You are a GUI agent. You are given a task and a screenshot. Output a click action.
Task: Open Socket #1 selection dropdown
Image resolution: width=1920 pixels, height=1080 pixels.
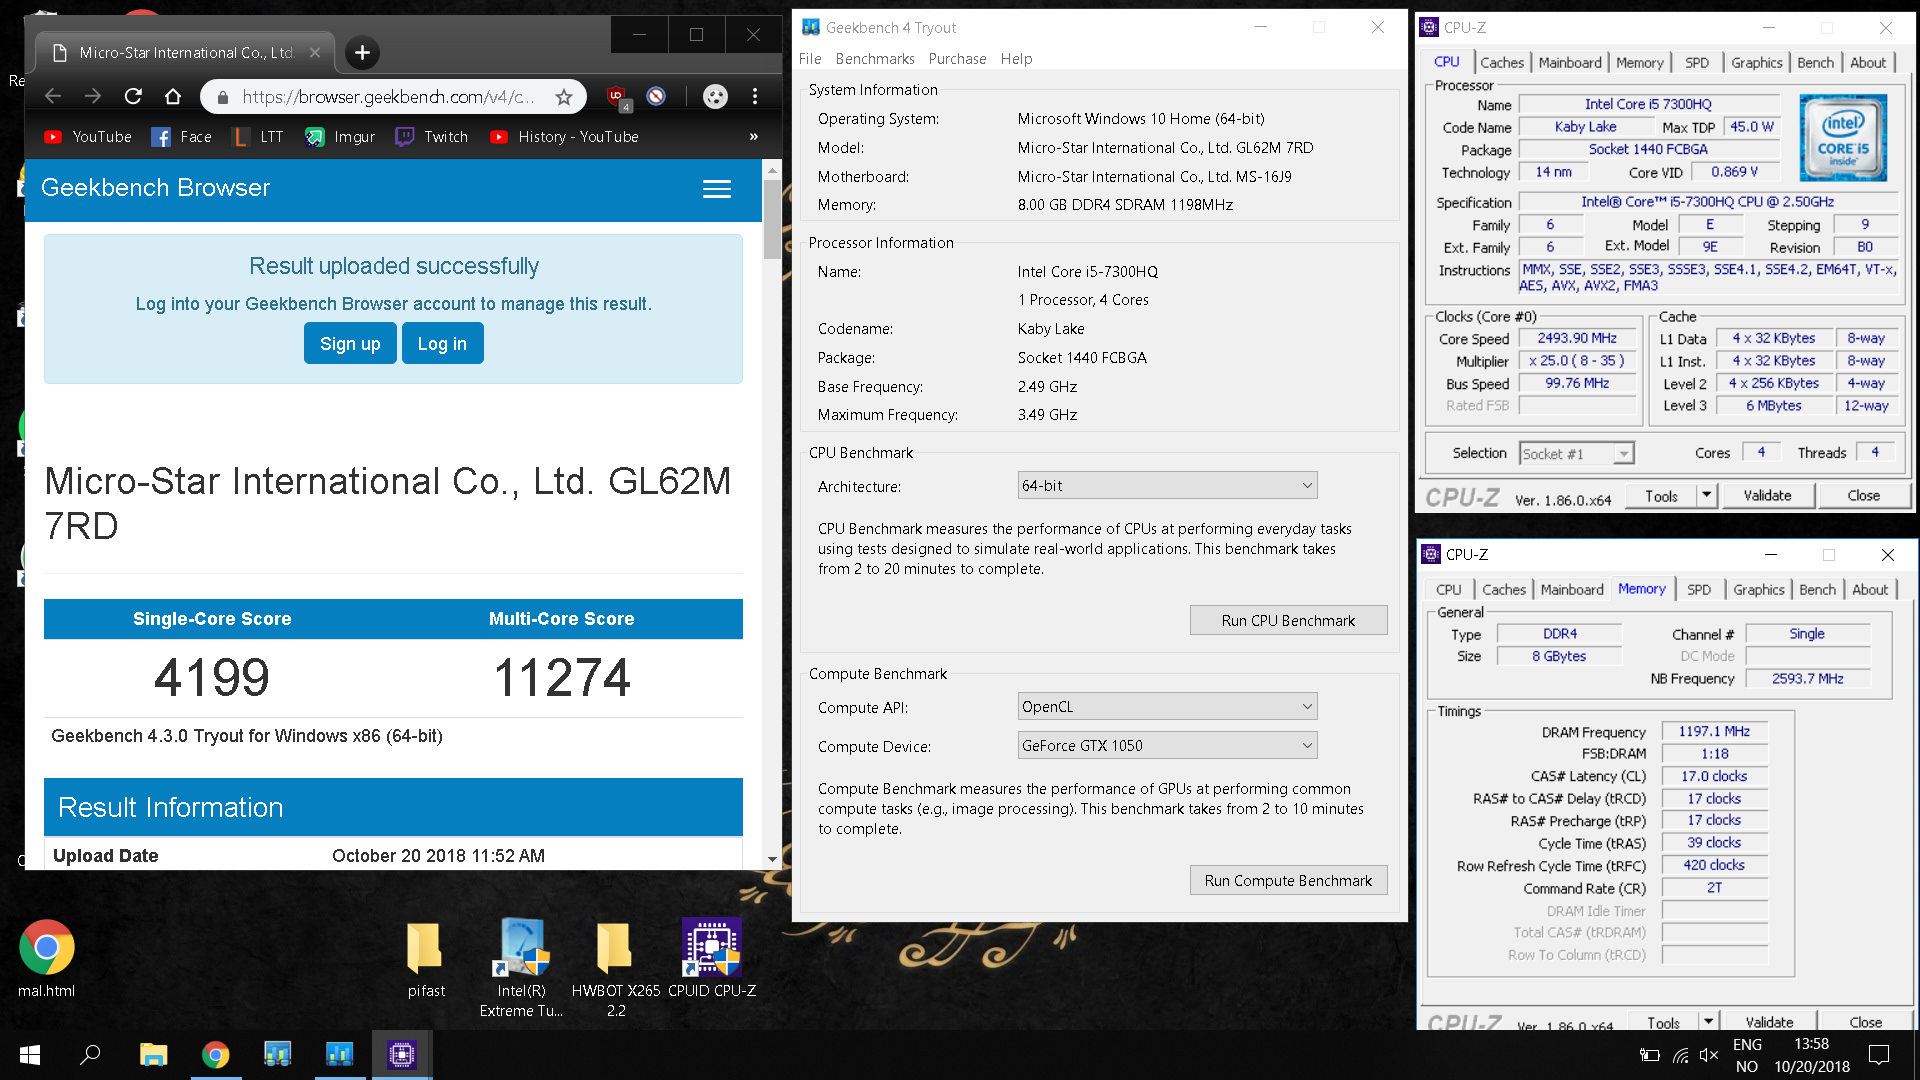tap(1576, 454)
